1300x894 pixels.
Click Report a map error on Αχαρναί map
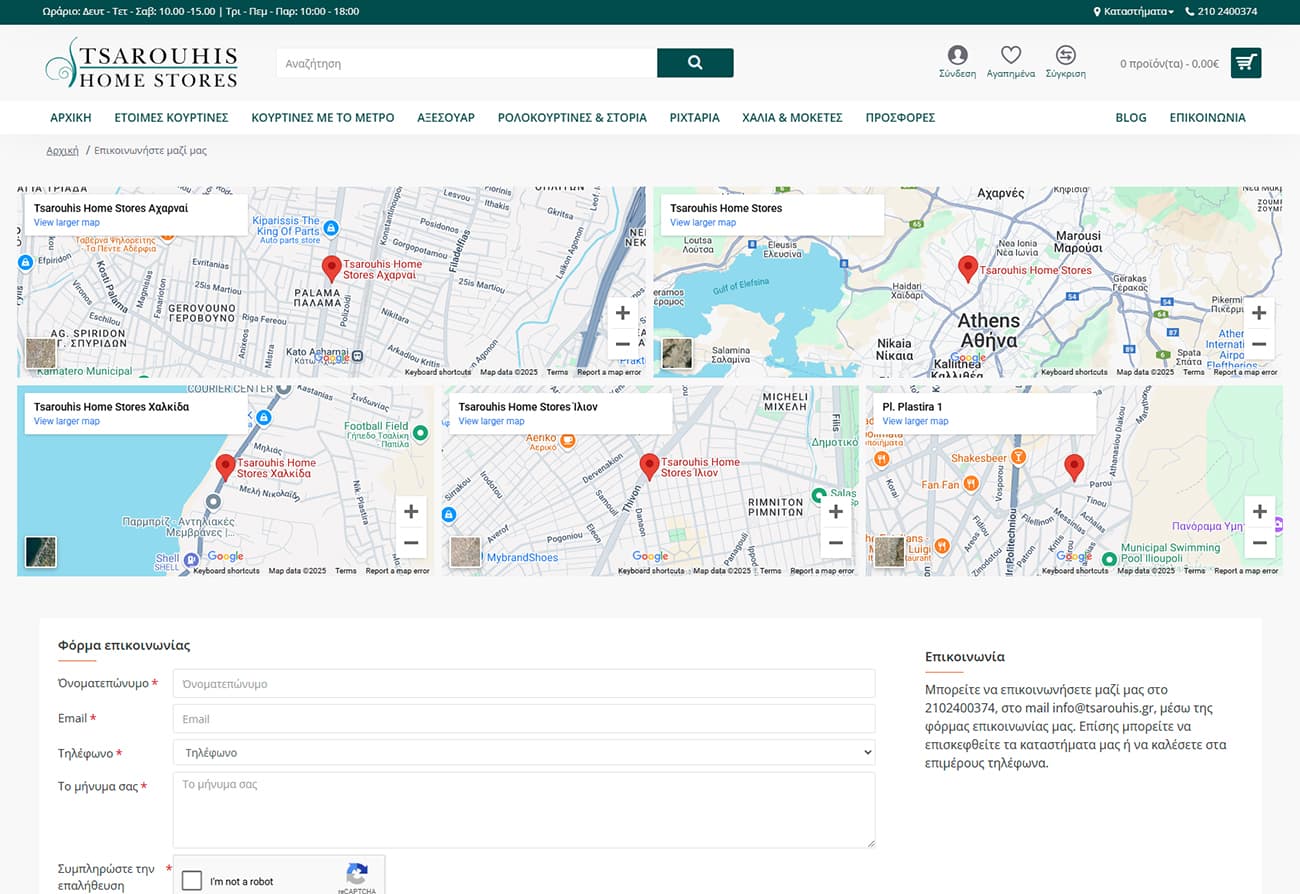(609, 372)
